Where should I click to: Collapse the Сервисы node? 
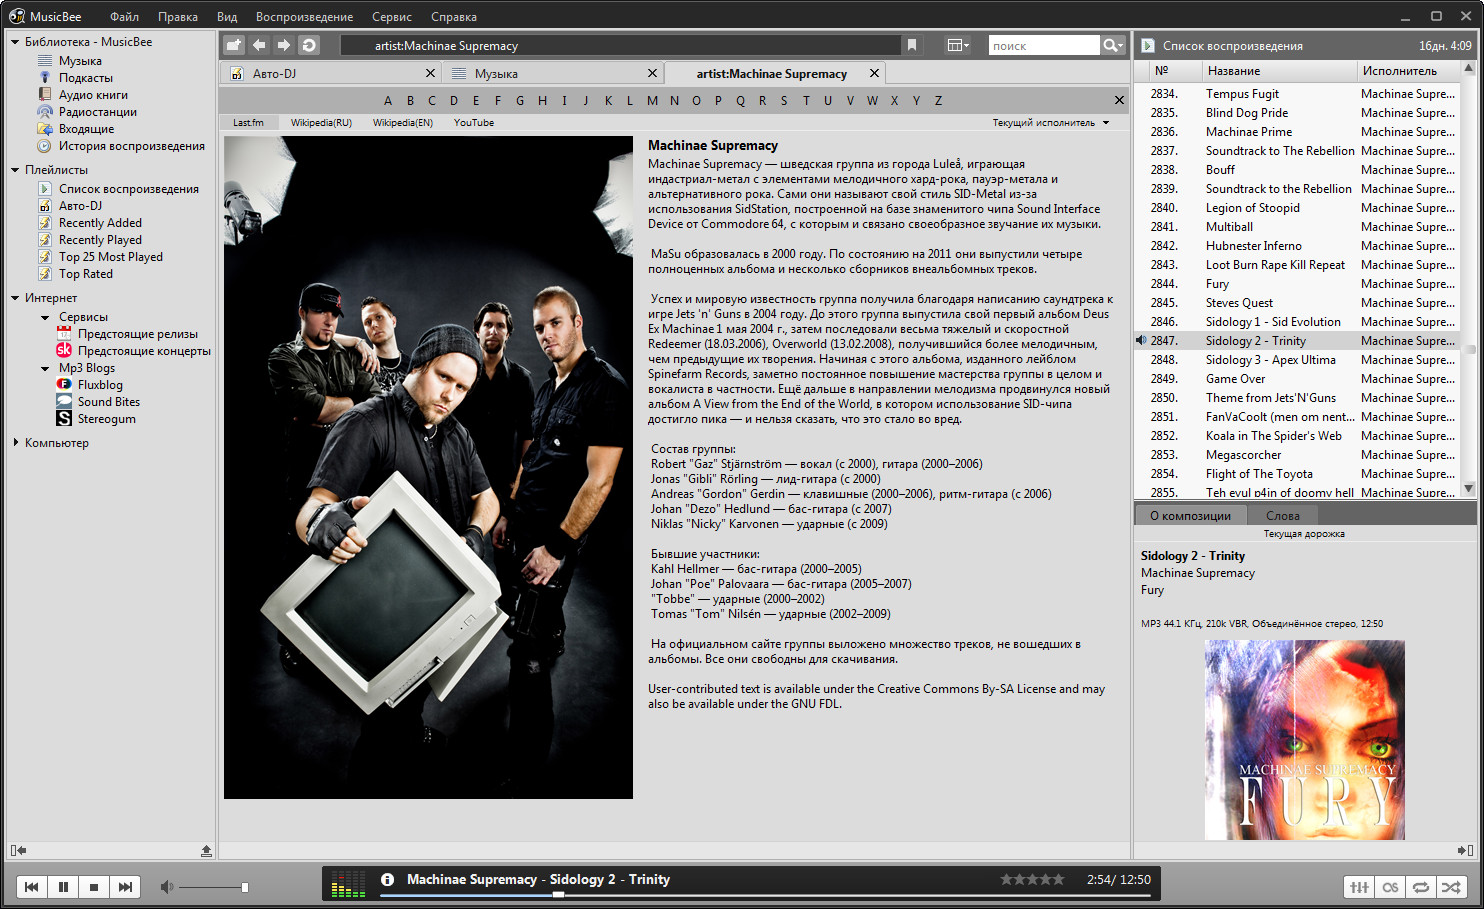(45, 317)
